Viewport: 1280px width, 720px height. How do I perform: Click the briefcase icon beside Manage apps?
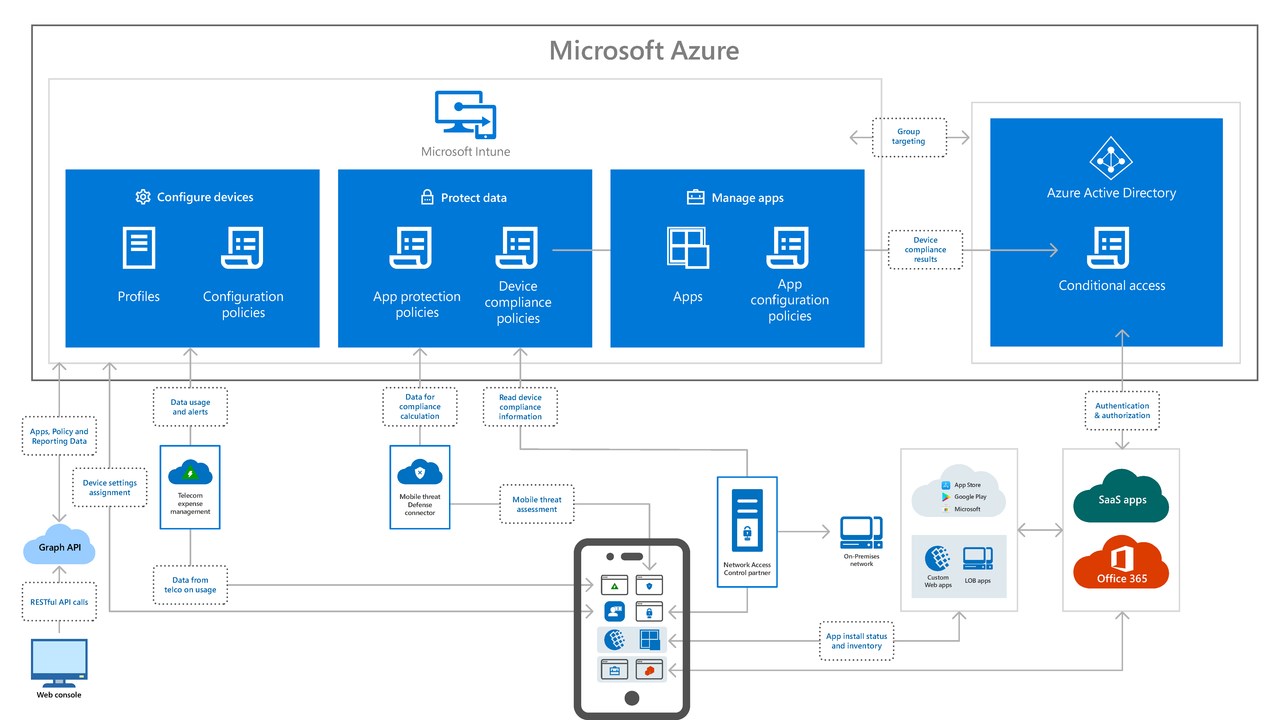pos(696,197)
